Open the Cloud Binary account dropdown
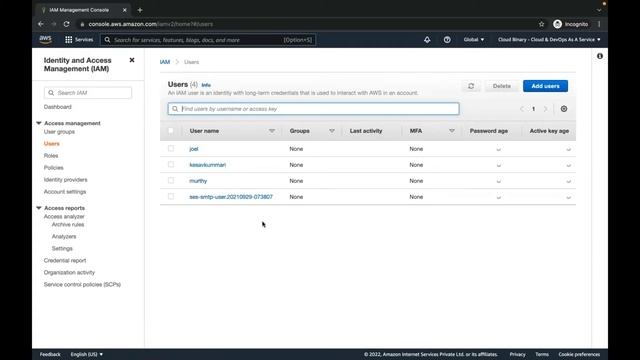640x360 pixels. (x=549, y=40)
